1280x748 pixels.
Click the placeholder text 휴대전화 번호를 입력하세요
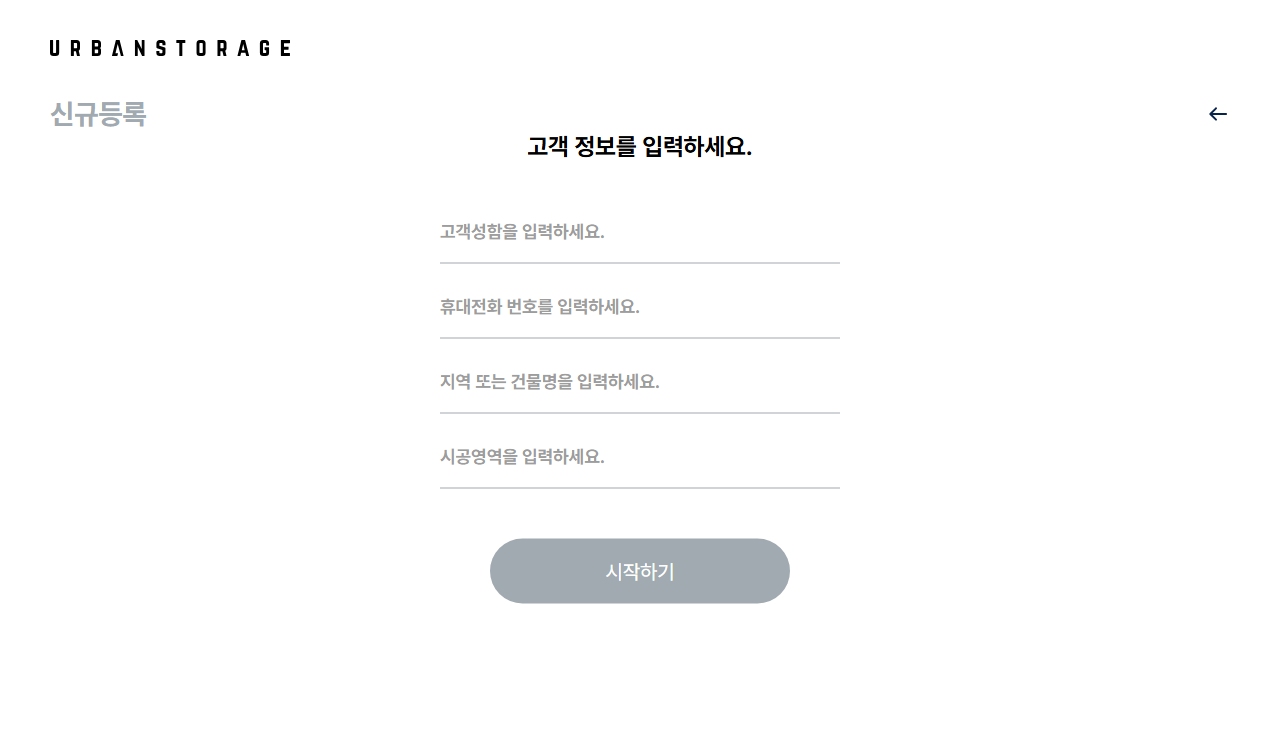point(540,307)
